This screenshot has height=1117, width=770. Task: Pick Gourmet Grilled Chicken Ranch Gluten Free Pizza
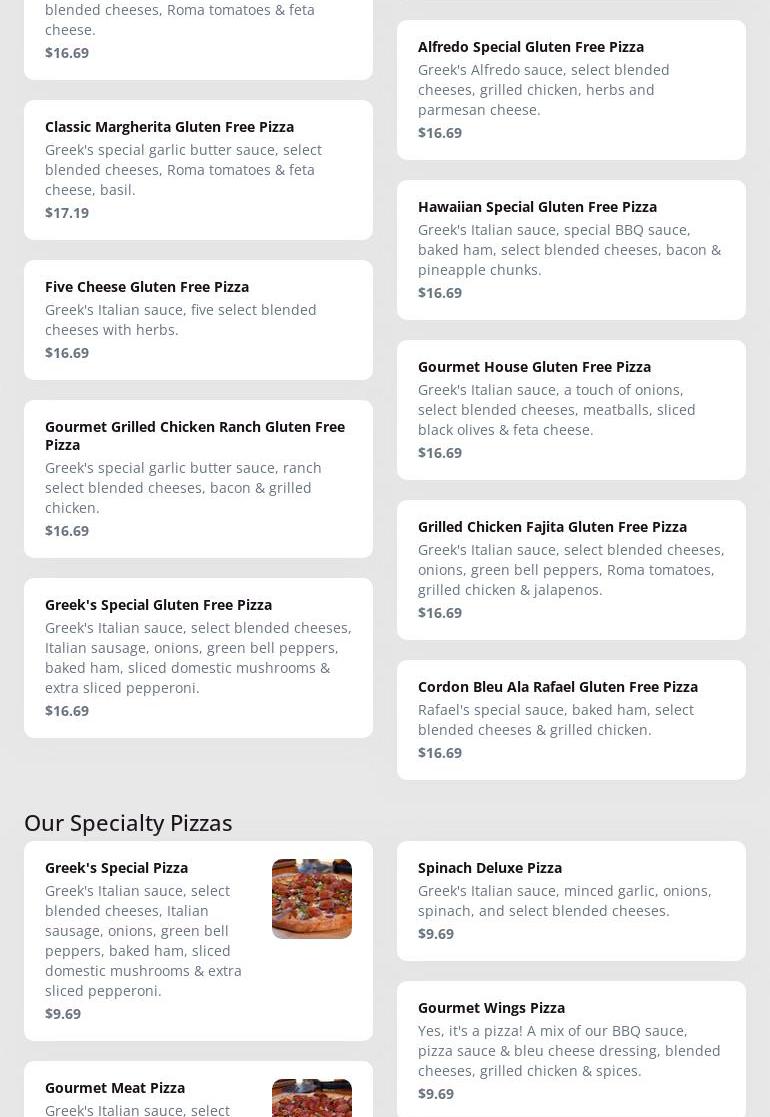tap(195, 435)
